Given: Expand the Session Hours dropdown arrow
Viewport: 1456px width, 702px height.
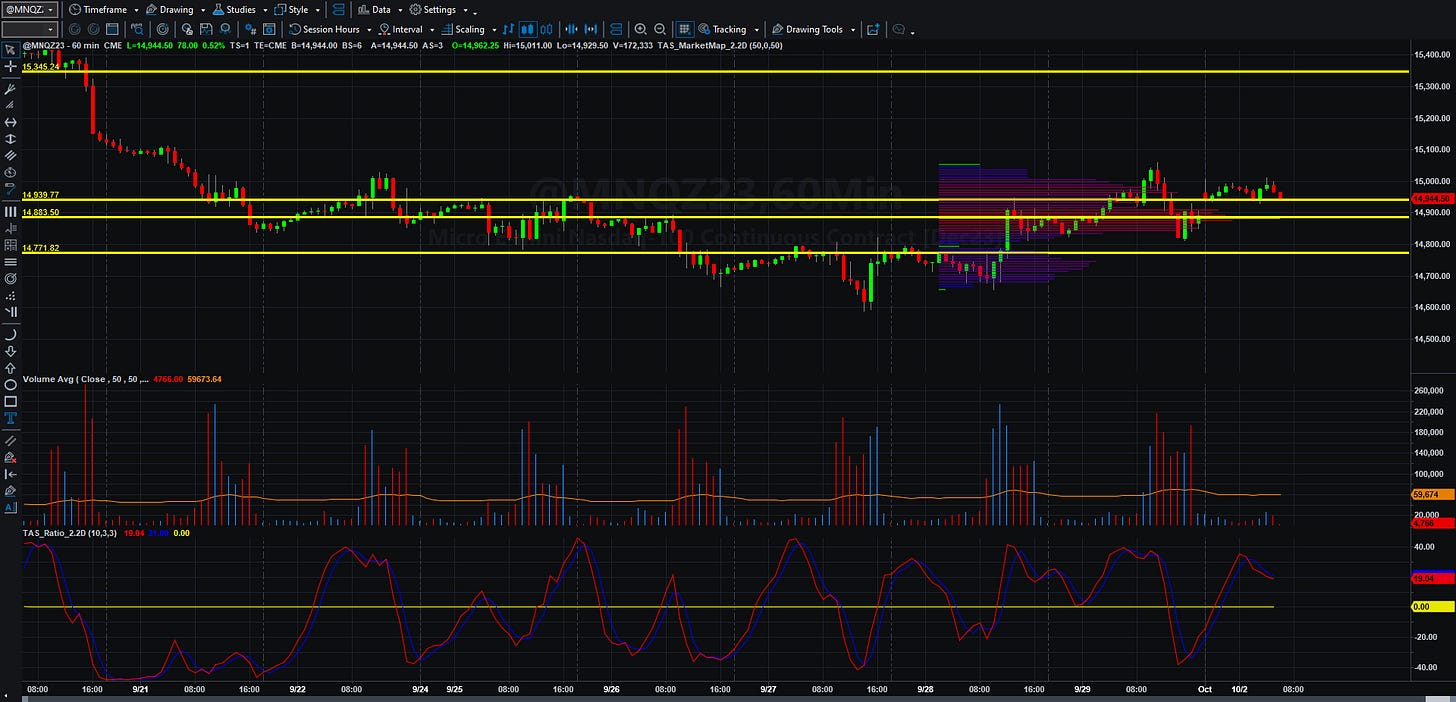Looking at the screenshot, I should tap(369, 30).
